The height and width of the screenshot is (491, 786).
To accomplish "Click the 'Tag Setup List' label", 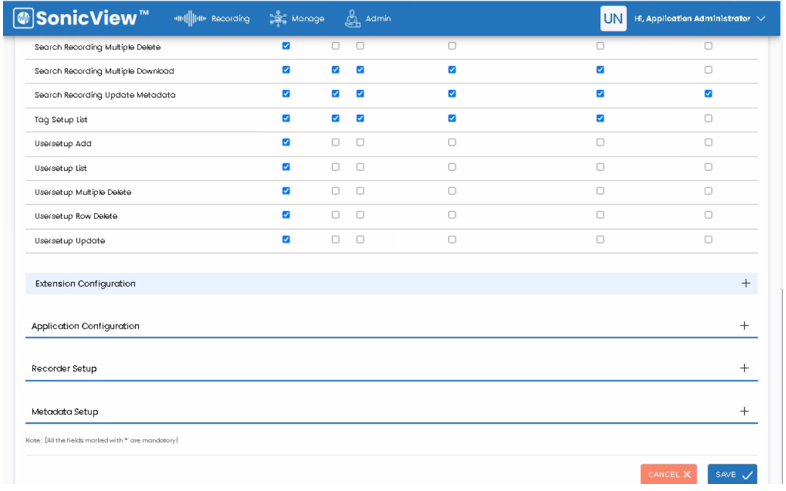I will 61,120.
